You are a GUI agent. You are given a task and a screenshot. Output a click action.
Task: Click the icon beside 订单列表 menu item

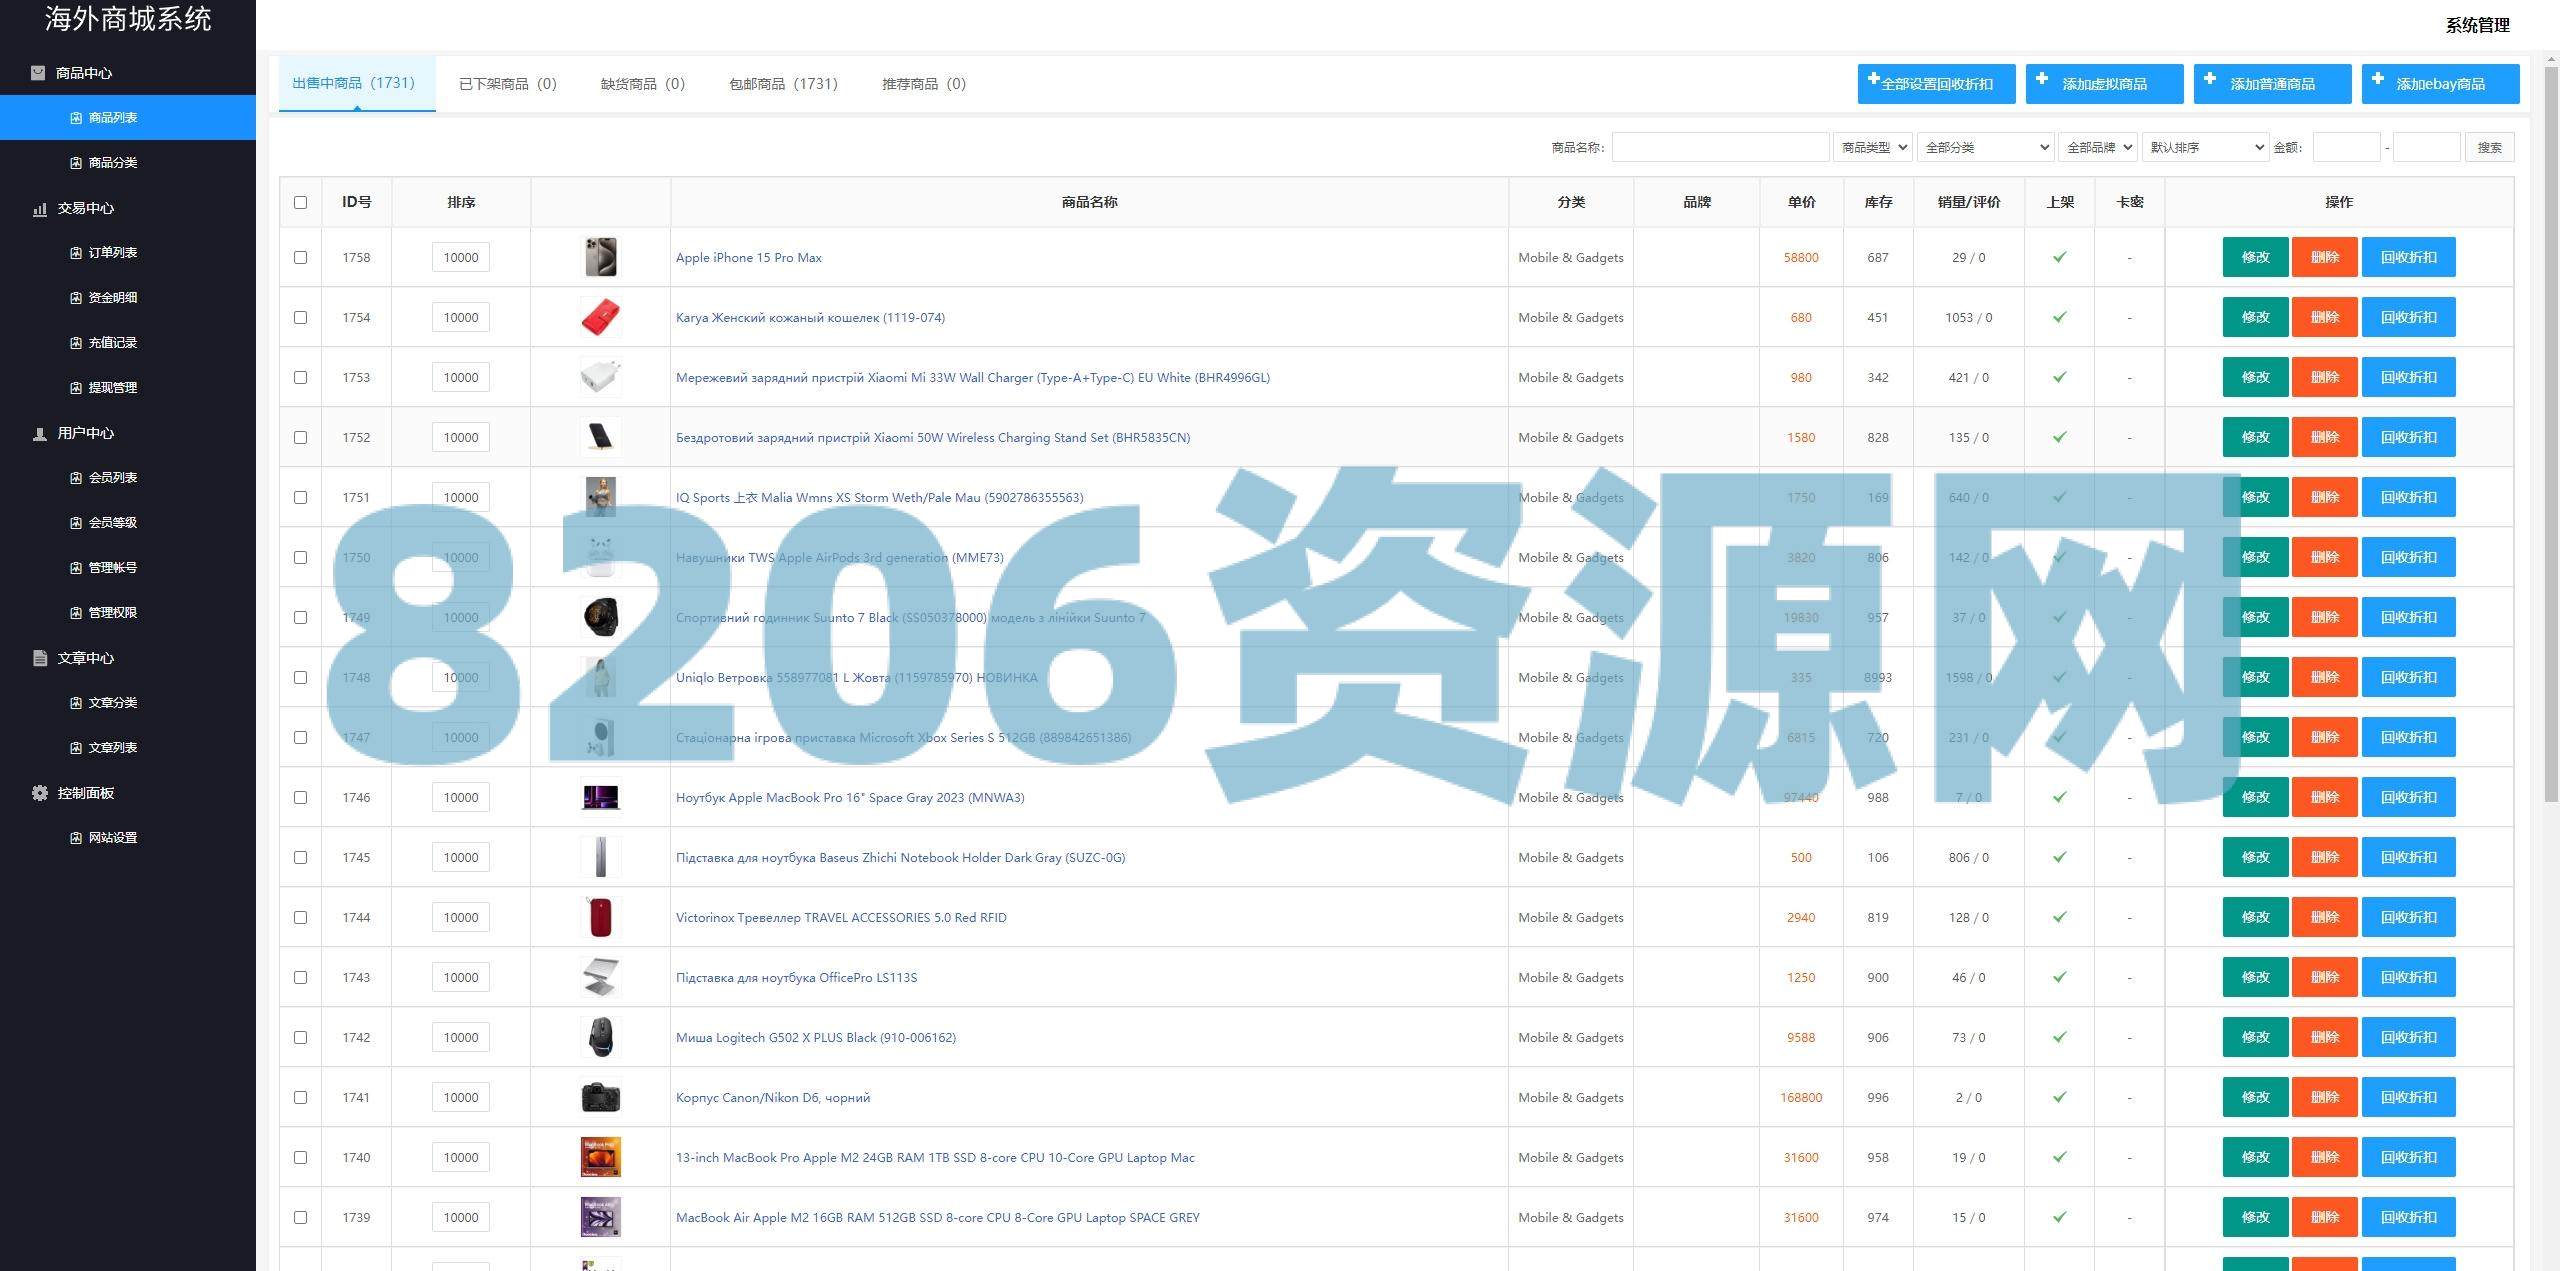coord(76,253)
